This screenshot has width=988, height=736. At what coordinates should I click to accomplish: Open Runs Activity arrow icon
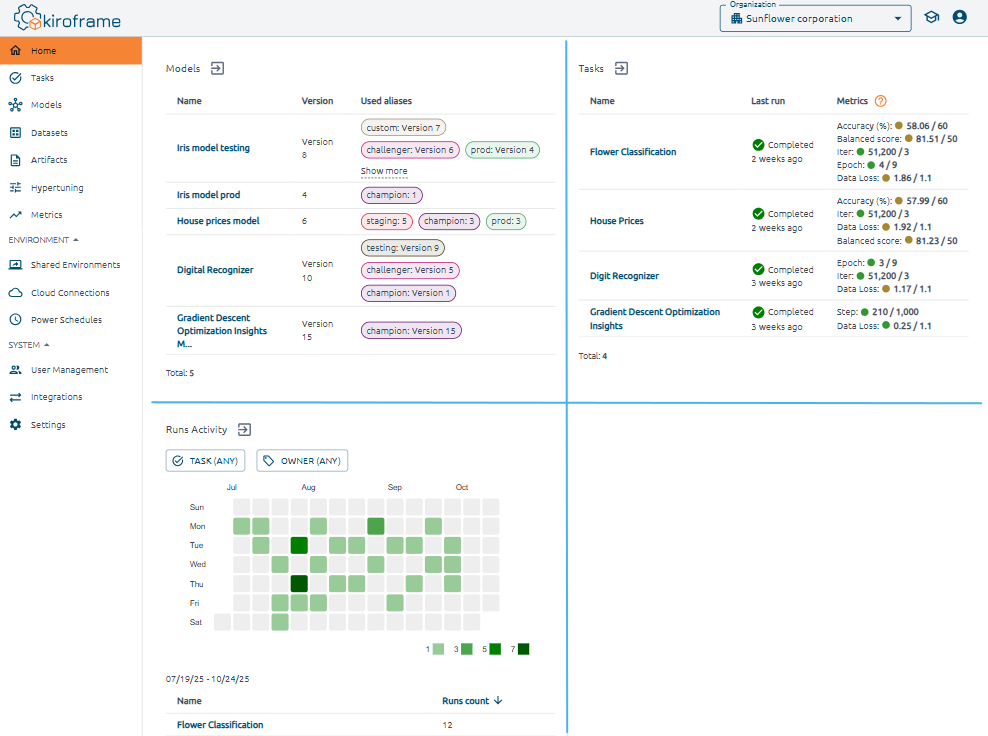tap(244, 429)
